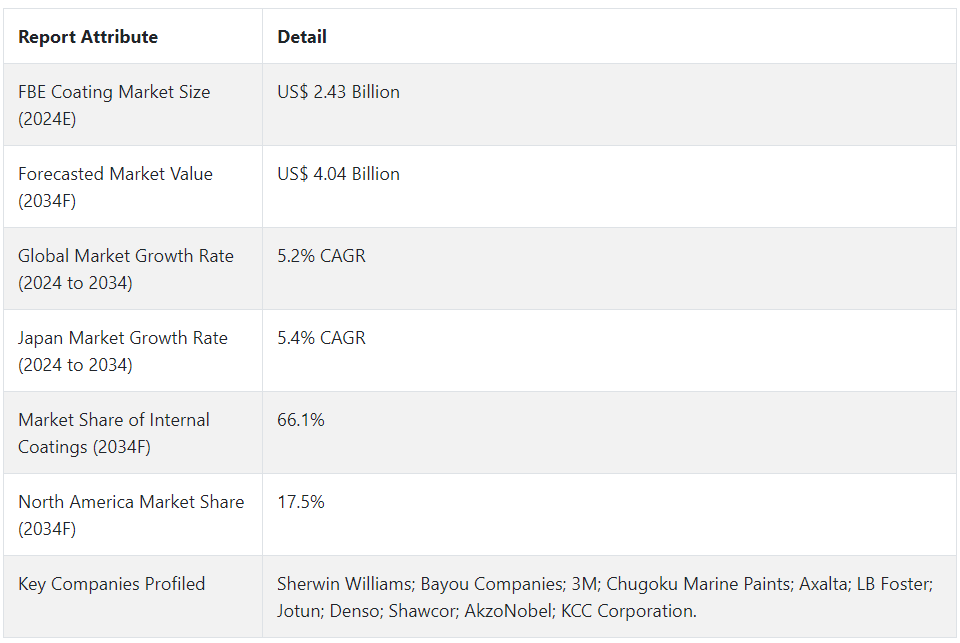Click "Sherwin Williams" in the companies list
This screenshot has width=960, height=643.
(x=342, y=584)
